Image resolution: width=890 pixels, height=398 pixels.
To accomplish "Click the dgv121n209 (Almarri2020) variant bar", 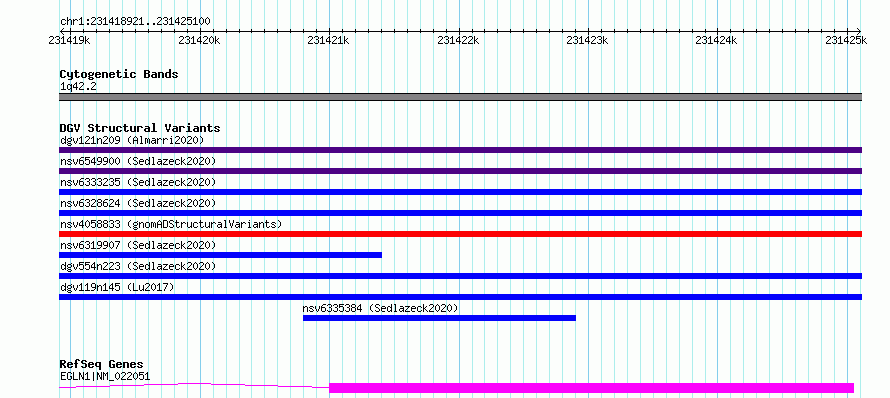I will pyautogui.click(x=460, y=150).
